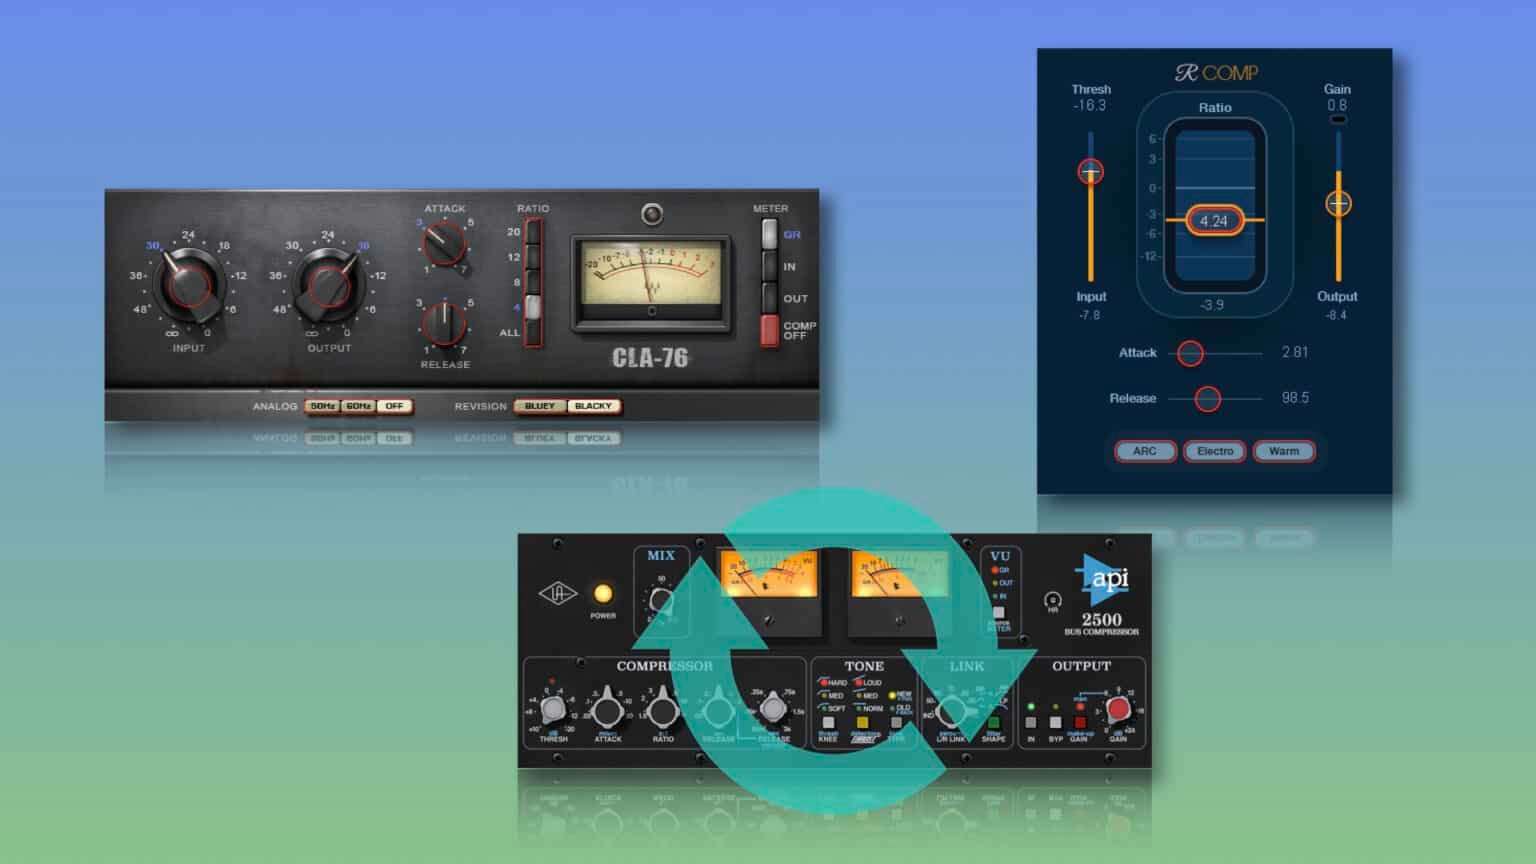The image size is (1536, 864).
Task: Engage the BYP button in the Output section
Action: pyautogui.click(x=1057, y=722)
